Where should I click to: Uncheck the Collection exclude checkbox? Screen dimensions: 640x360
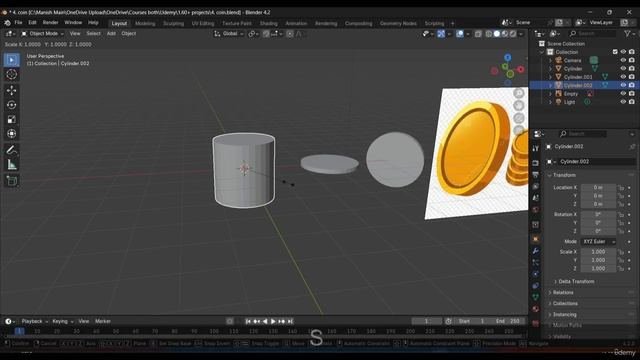615,52
